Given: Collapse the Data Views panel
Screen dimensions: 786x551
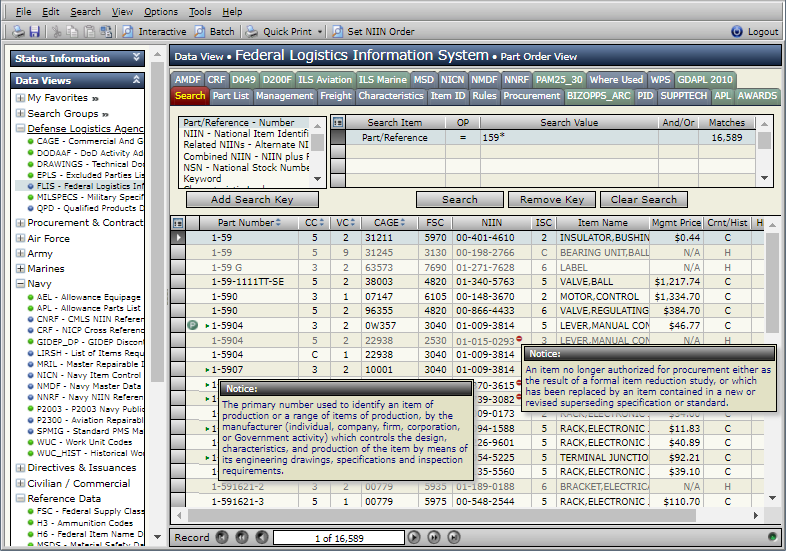Looking at the screenshot, I should tap(136, 80).
